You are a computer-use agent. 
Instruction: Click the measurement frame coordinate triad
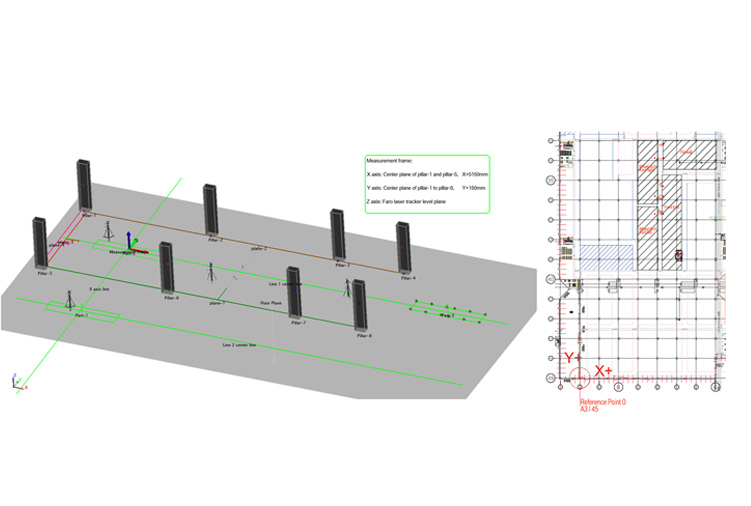pyautogui.click(x=134, y=250)
